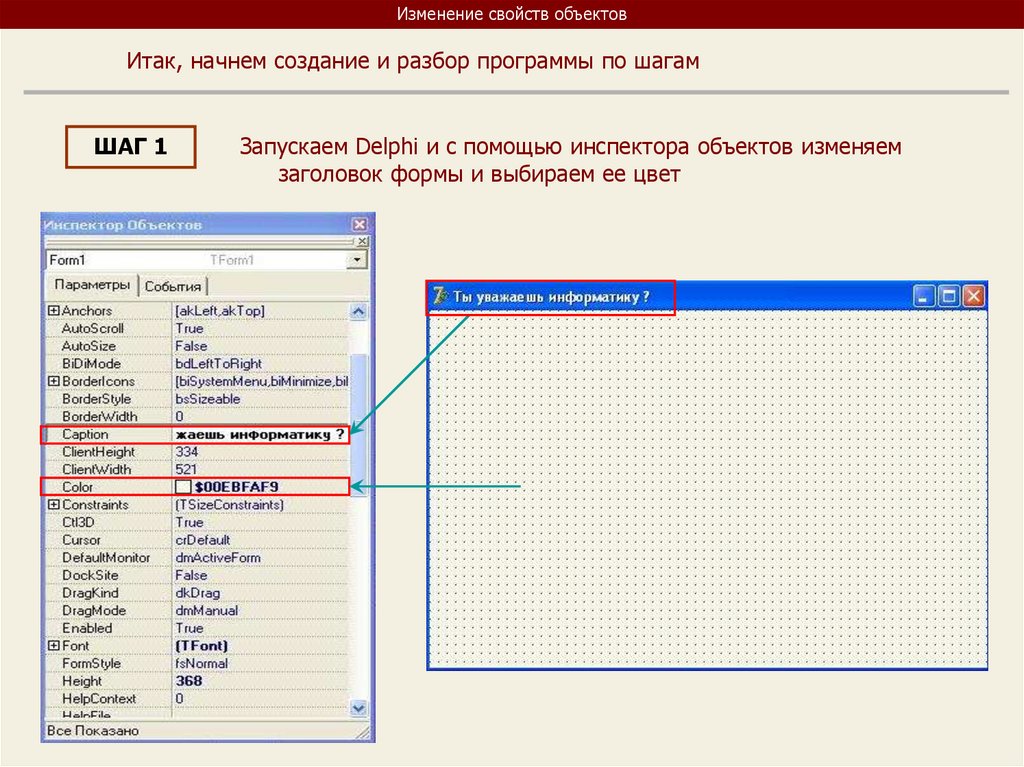Open the Form1 object selector dropdown

coord(357,260)
